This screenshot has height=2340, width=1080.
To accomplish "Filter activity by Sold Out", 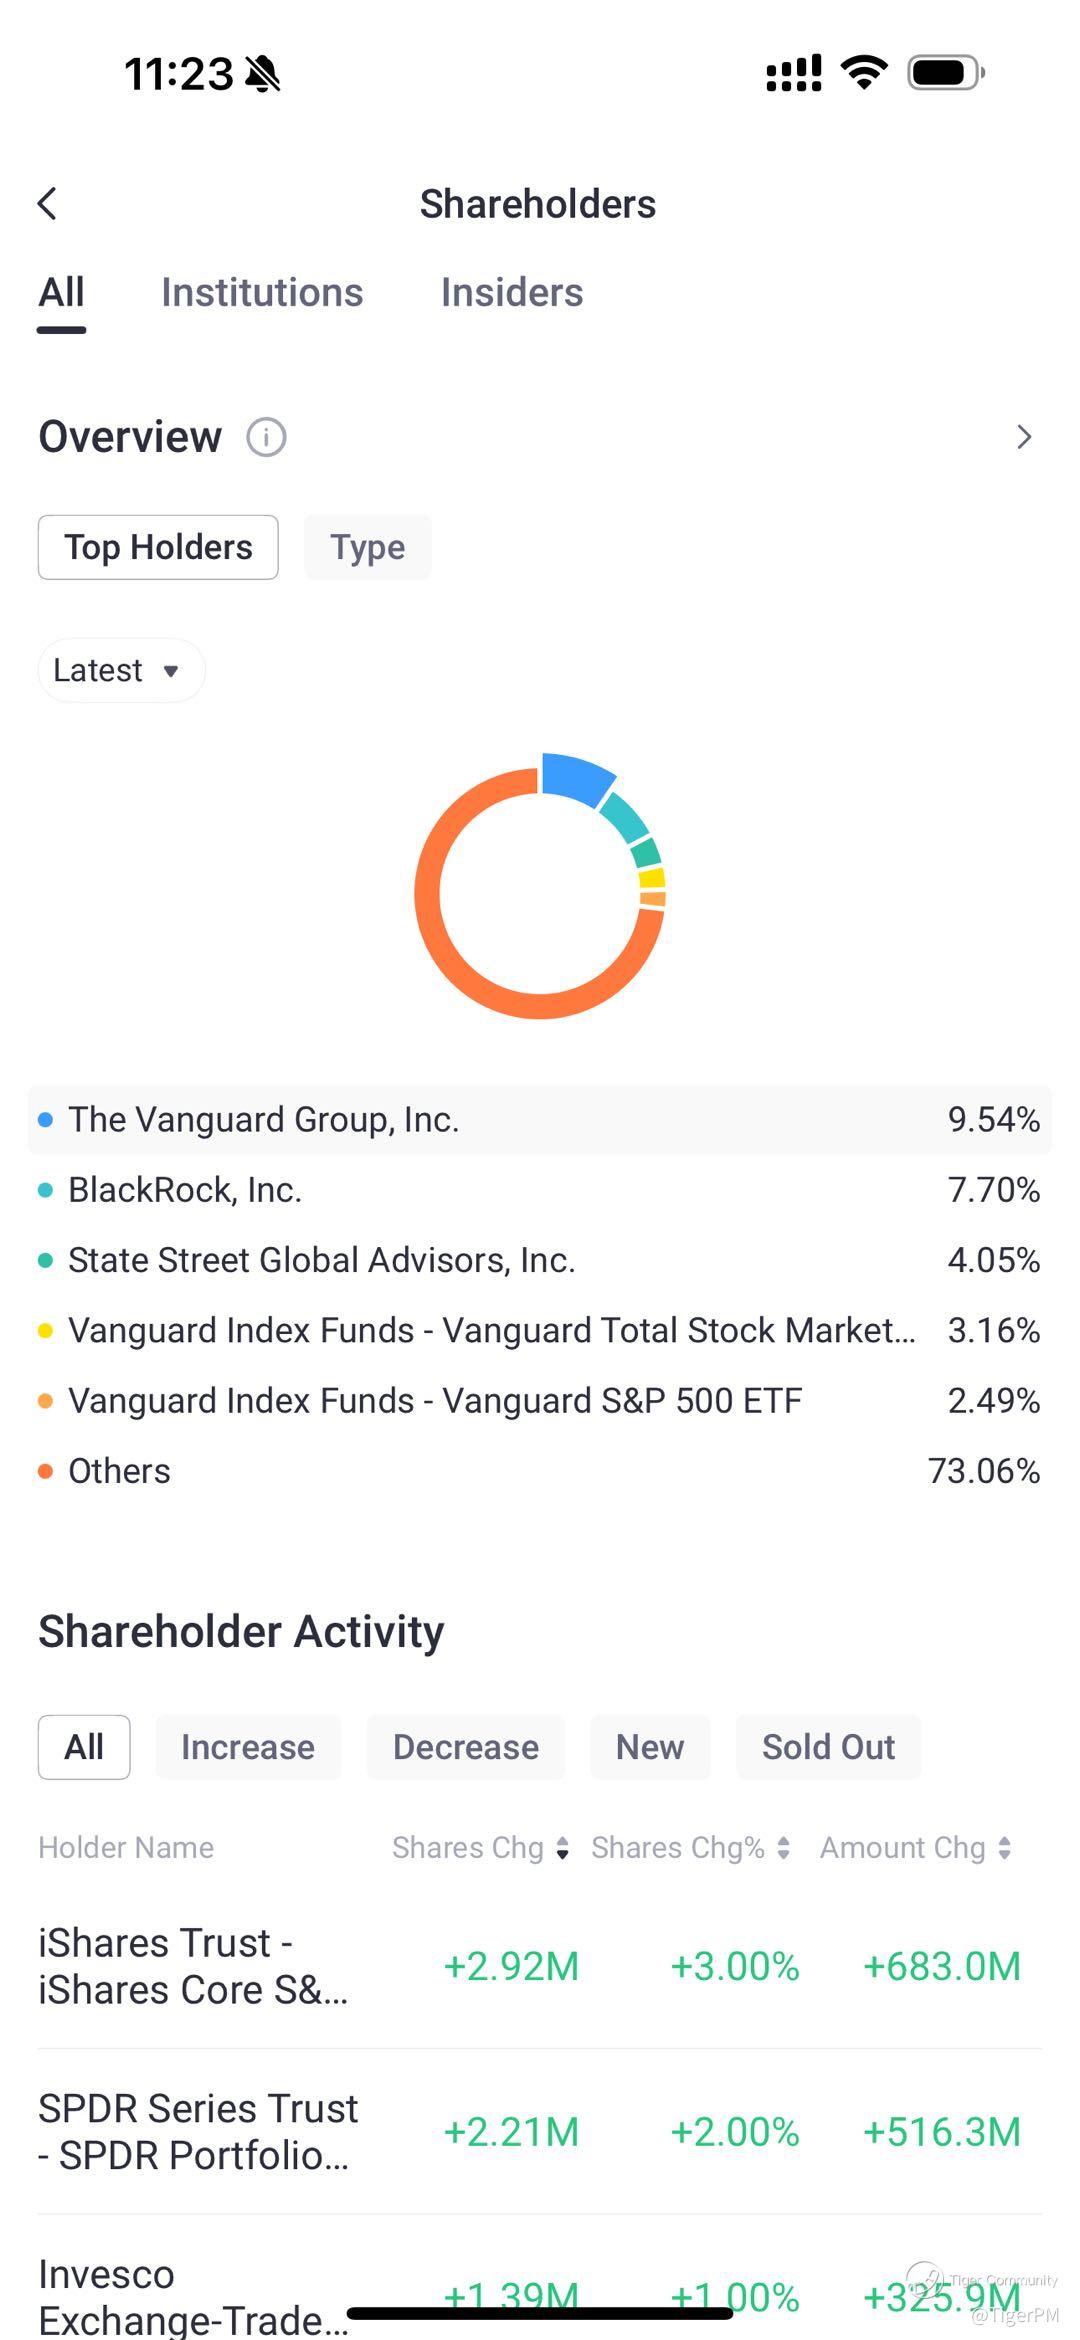I will click(828, 1747).
